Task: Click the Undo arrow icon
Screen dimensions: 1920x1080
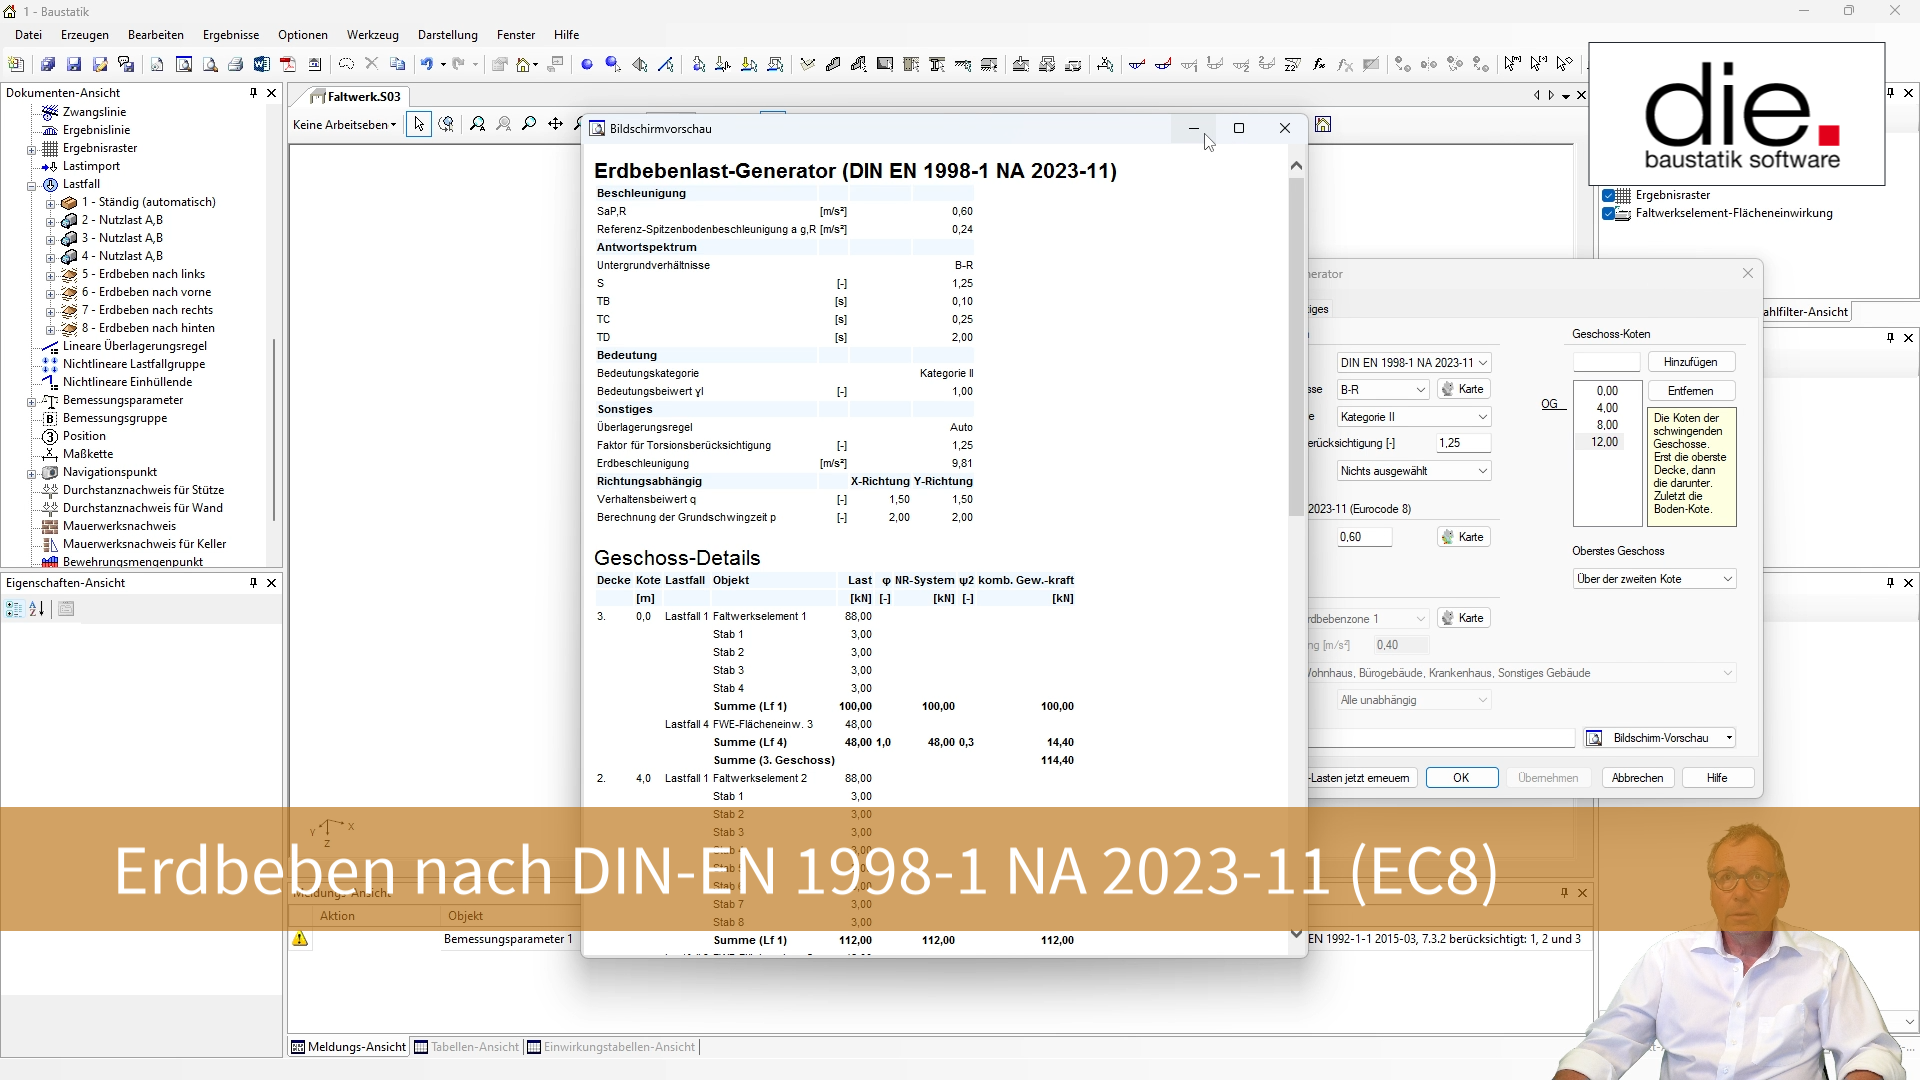Action: [426, 64]
